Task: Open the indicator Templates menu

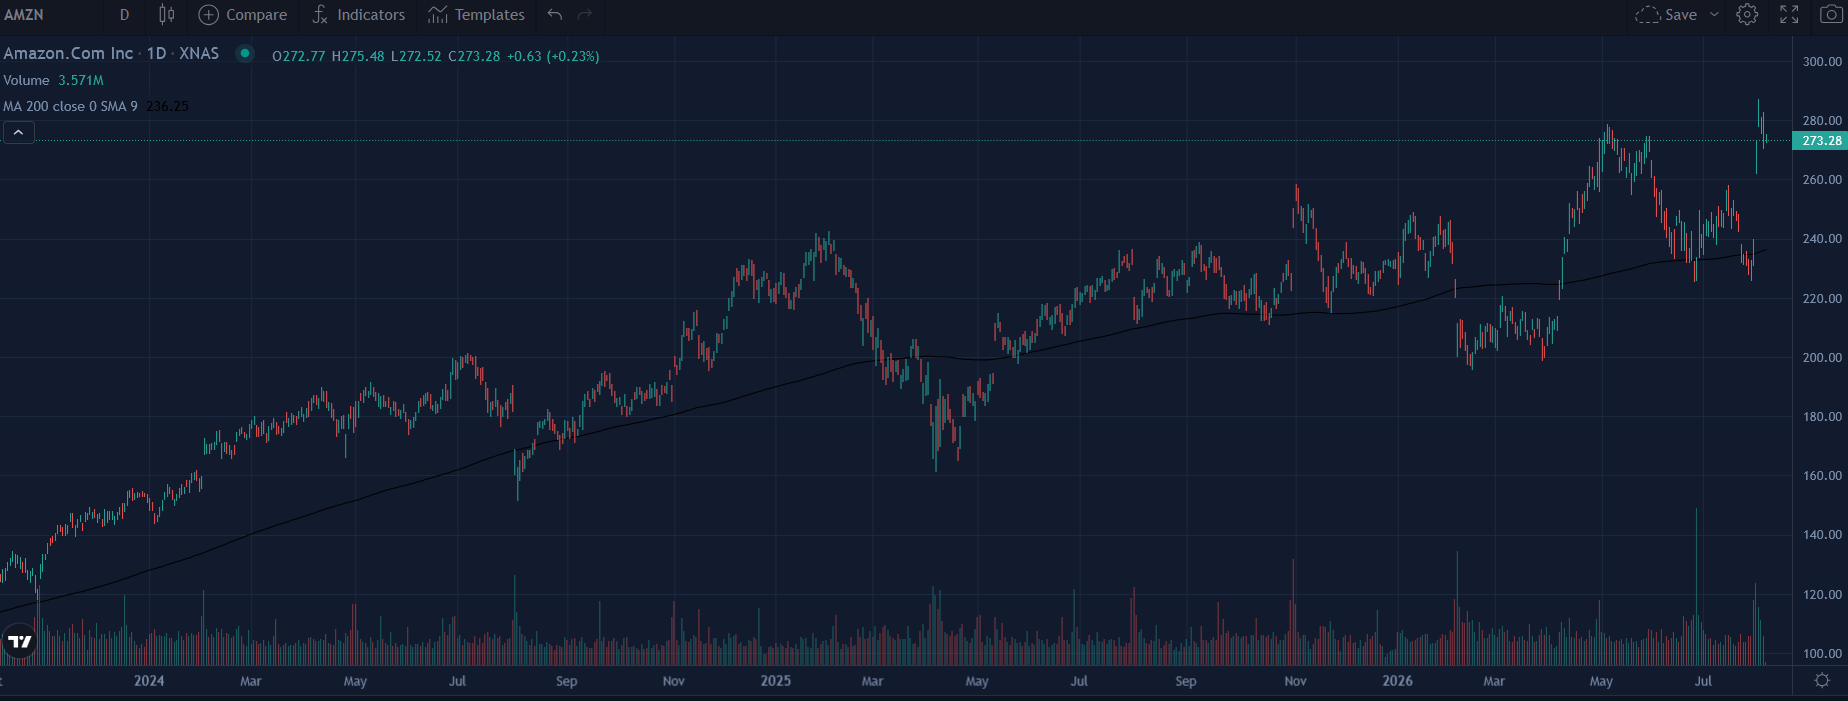Action: point(476,15)
